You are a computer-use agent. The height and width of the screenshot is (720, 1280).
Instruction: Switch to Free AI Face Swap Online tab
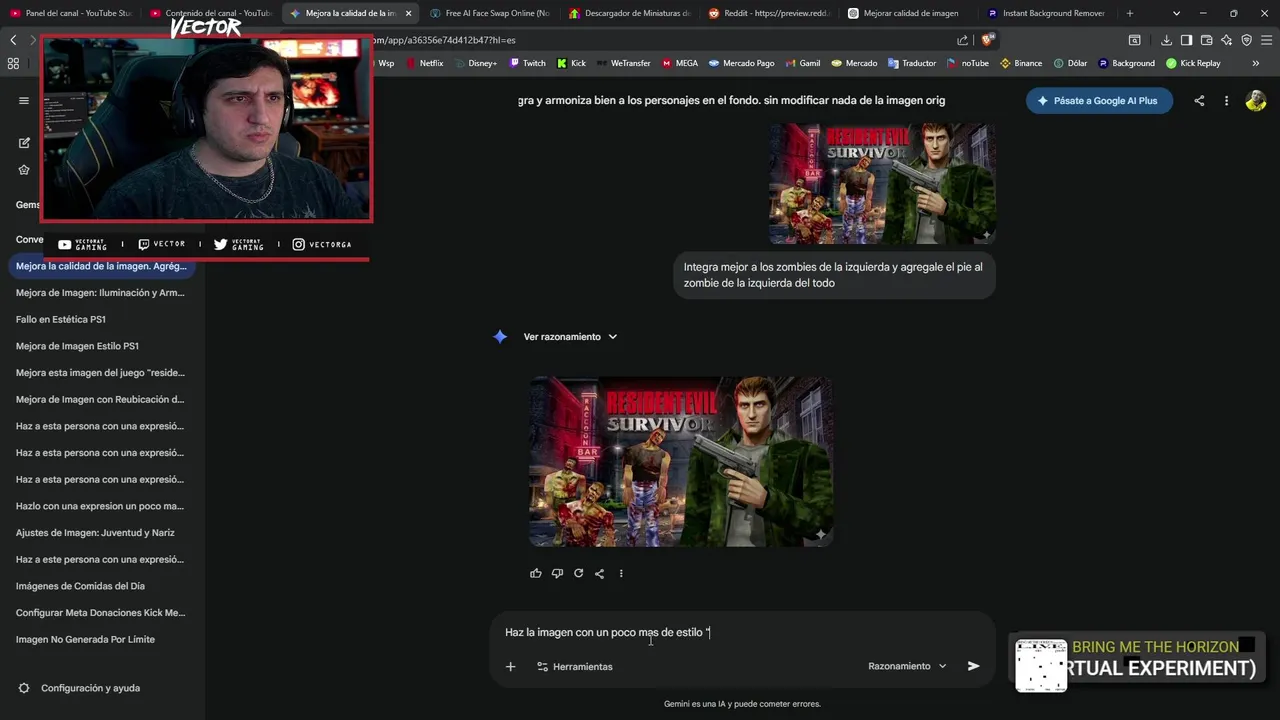pyautogui.click(x=490, y=13)
